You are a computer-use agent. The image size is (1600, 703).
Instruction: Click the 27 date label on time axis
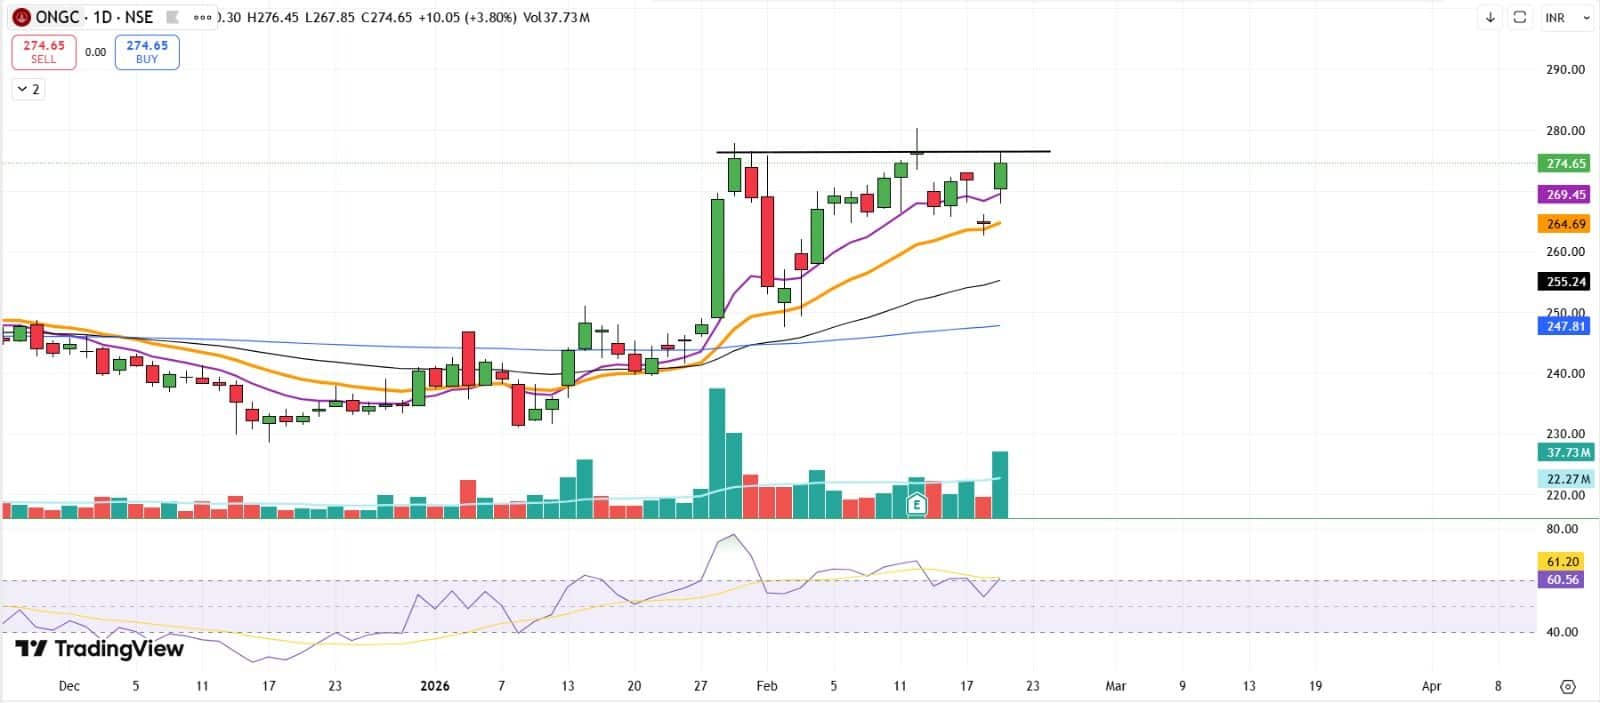[700, 686]
